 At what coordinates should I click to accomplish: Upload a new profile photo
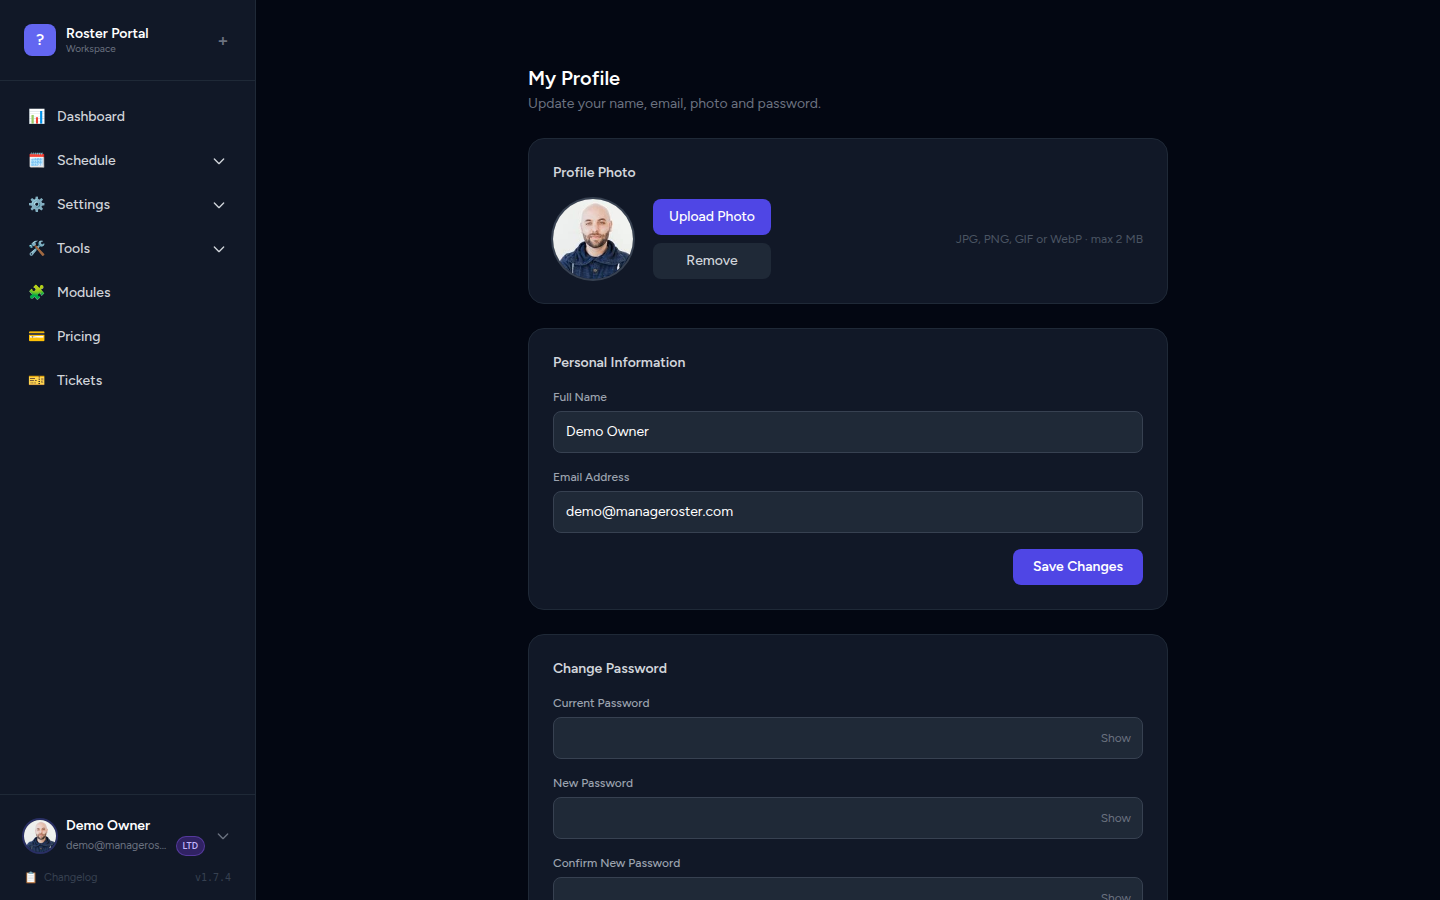[x=711, y=217]
